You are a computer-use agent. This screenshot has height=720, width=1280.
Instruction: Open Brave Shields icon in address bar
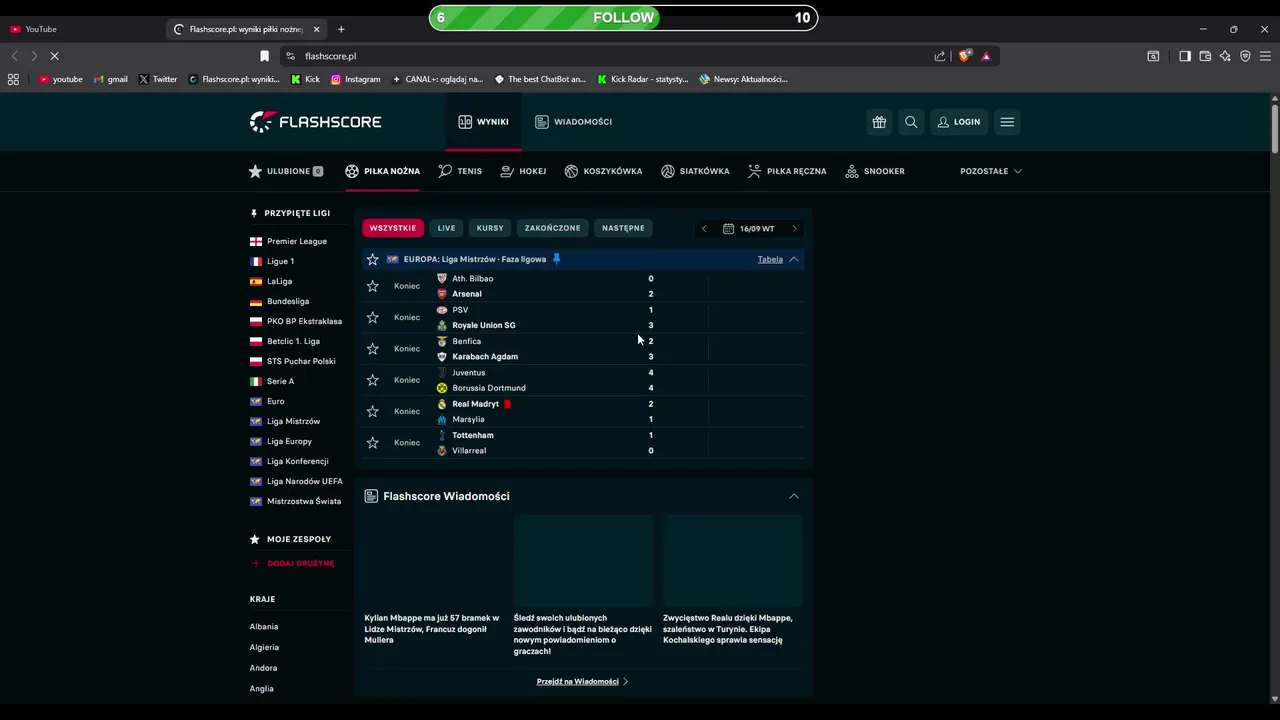click(x=964, y=56)
